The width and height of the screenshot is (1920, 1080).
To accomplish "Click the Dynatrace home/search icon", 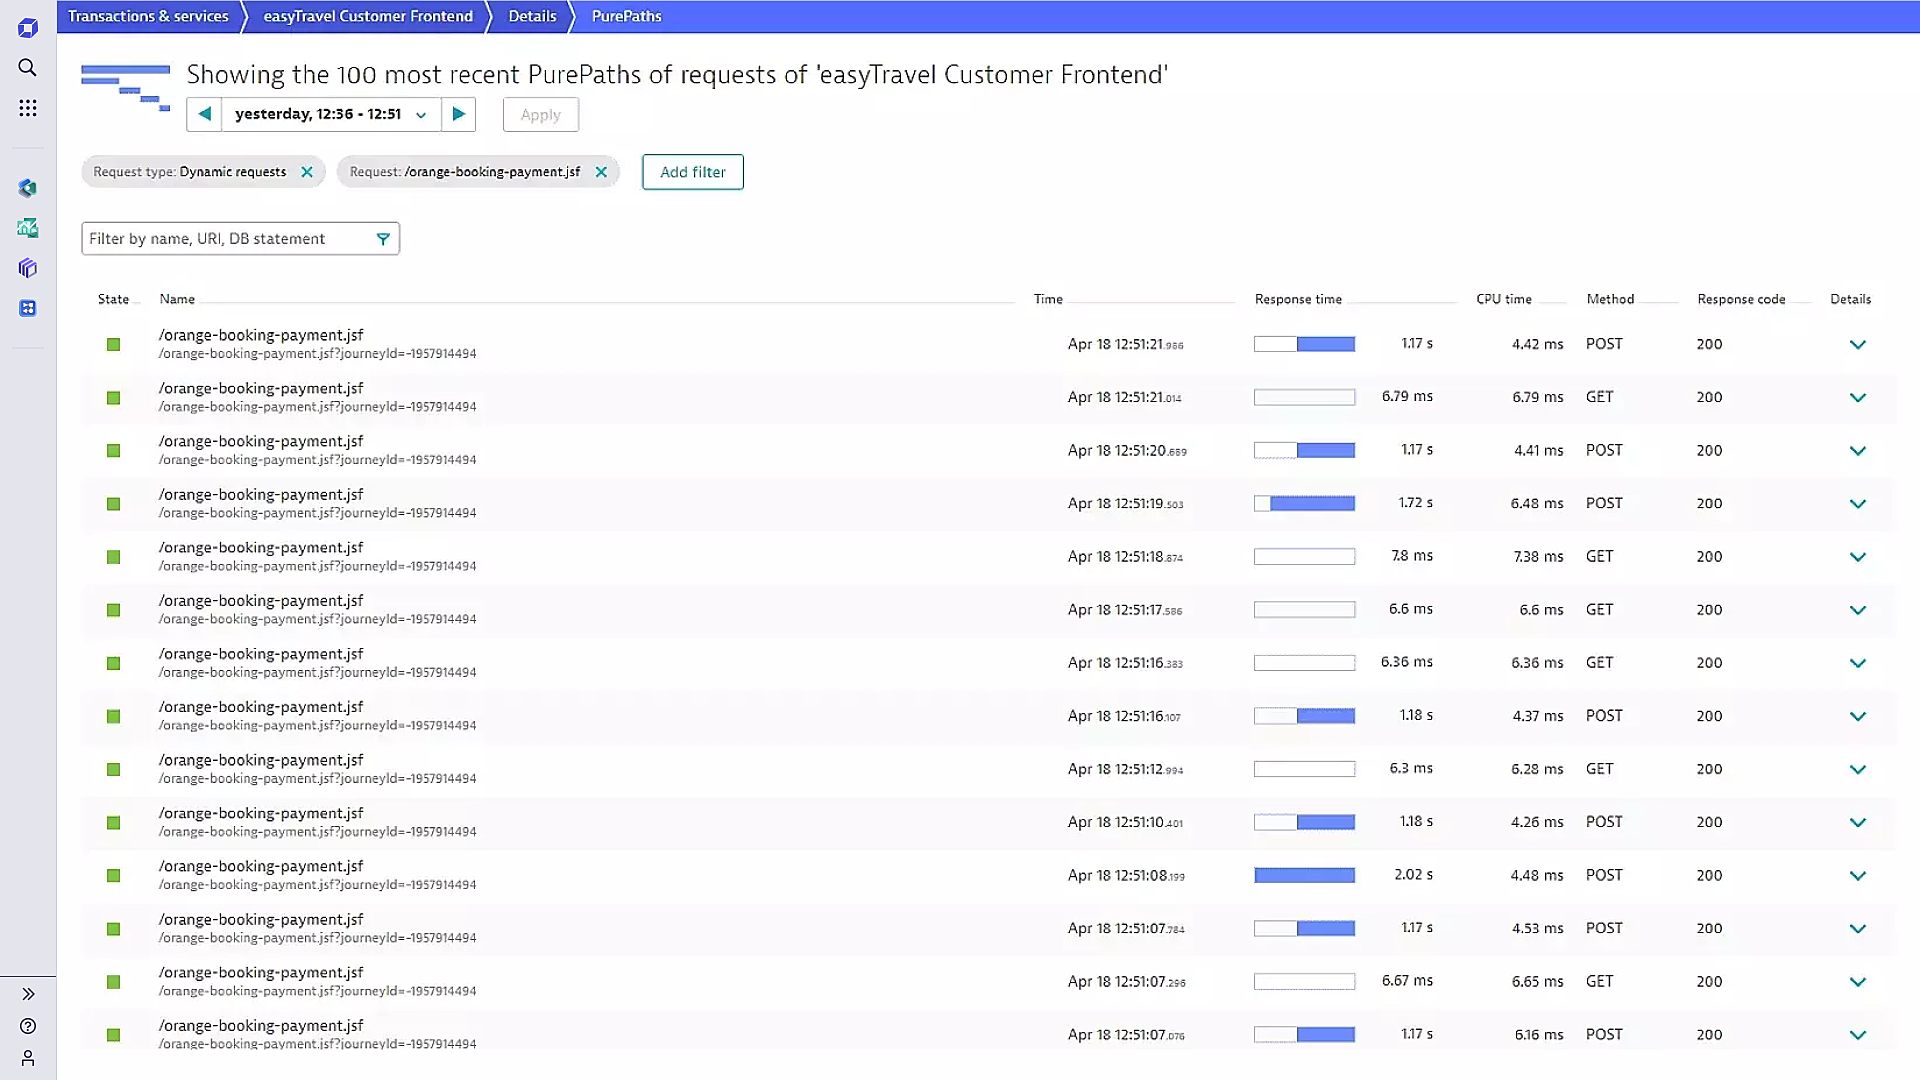I will click(28, 67).
